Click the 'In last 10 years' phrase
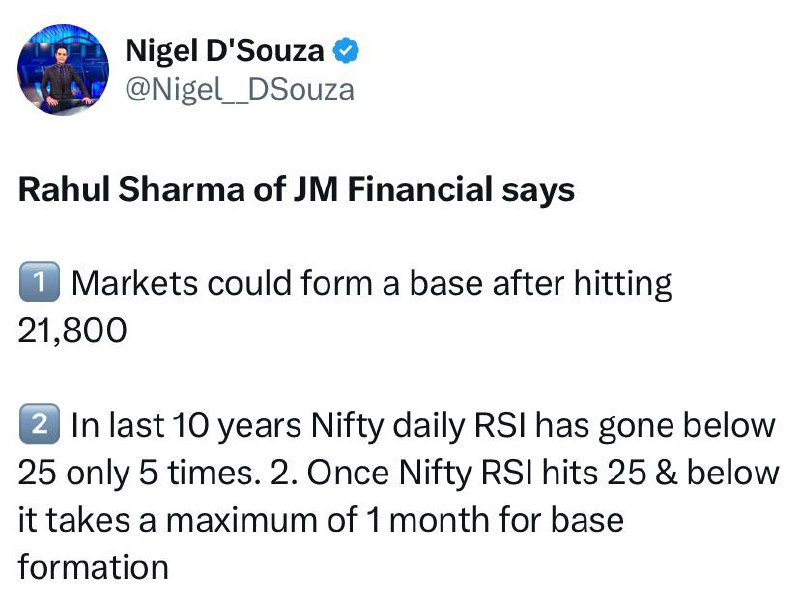The height and width of the screenshot is (604, 800). click(186, 425)
